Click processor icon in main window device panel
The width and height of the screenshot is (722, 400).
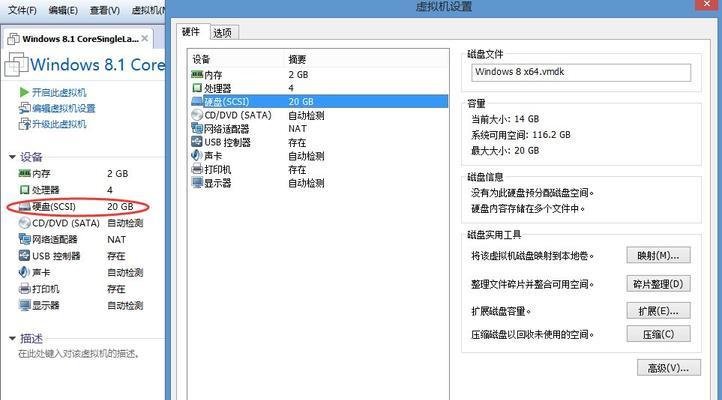(24, 190)
